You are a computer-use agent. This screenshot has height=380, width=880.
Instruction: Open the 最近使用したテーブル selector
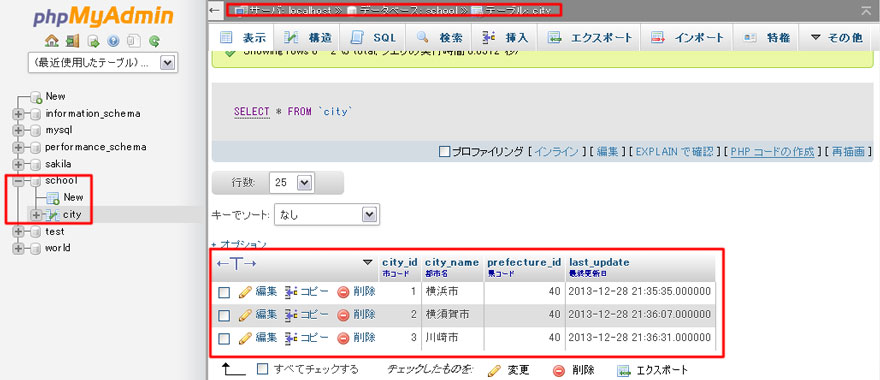[x=103, y=63]
